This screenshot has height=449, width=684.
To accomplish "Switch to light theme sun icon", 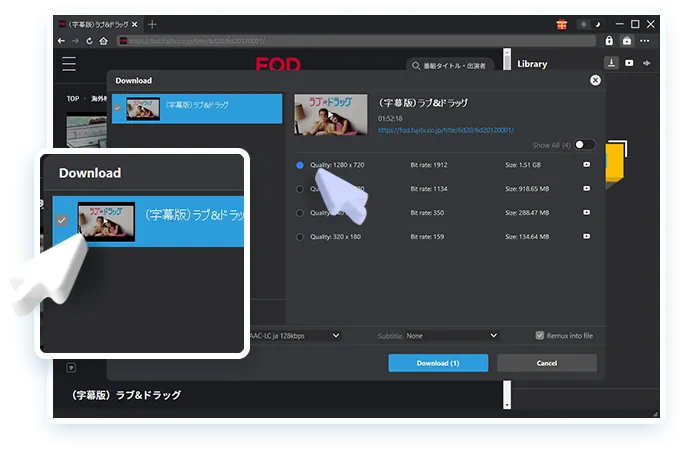I will click(x=583, y=24).
